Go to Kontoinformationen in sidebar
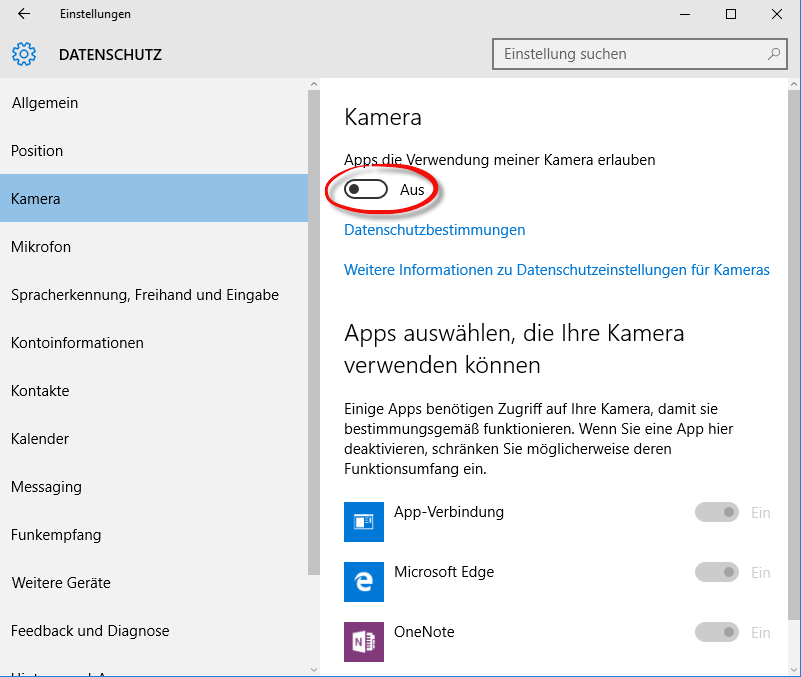The image size is (801, 677). tap(78, 343)
